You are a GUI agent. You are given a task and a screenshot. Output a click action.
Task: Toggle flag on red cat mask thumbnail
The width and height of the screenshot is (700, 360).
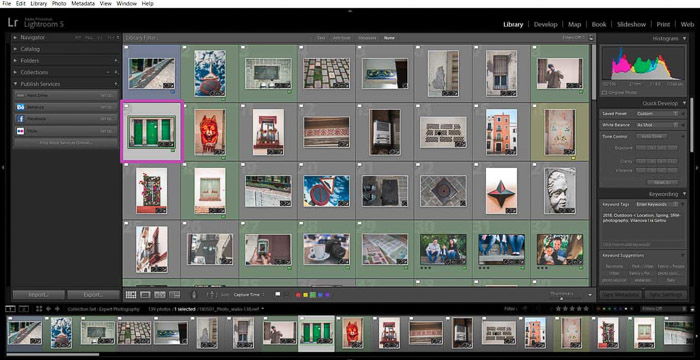pyautogui.click(x=184, y=106)
